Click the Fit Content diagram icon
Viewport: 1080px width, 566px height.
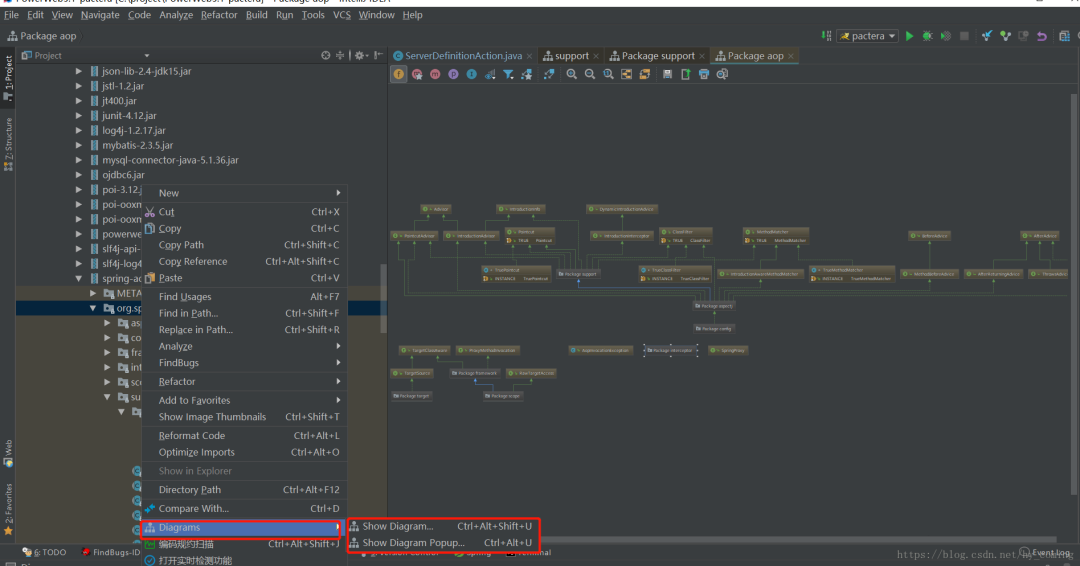626,74
